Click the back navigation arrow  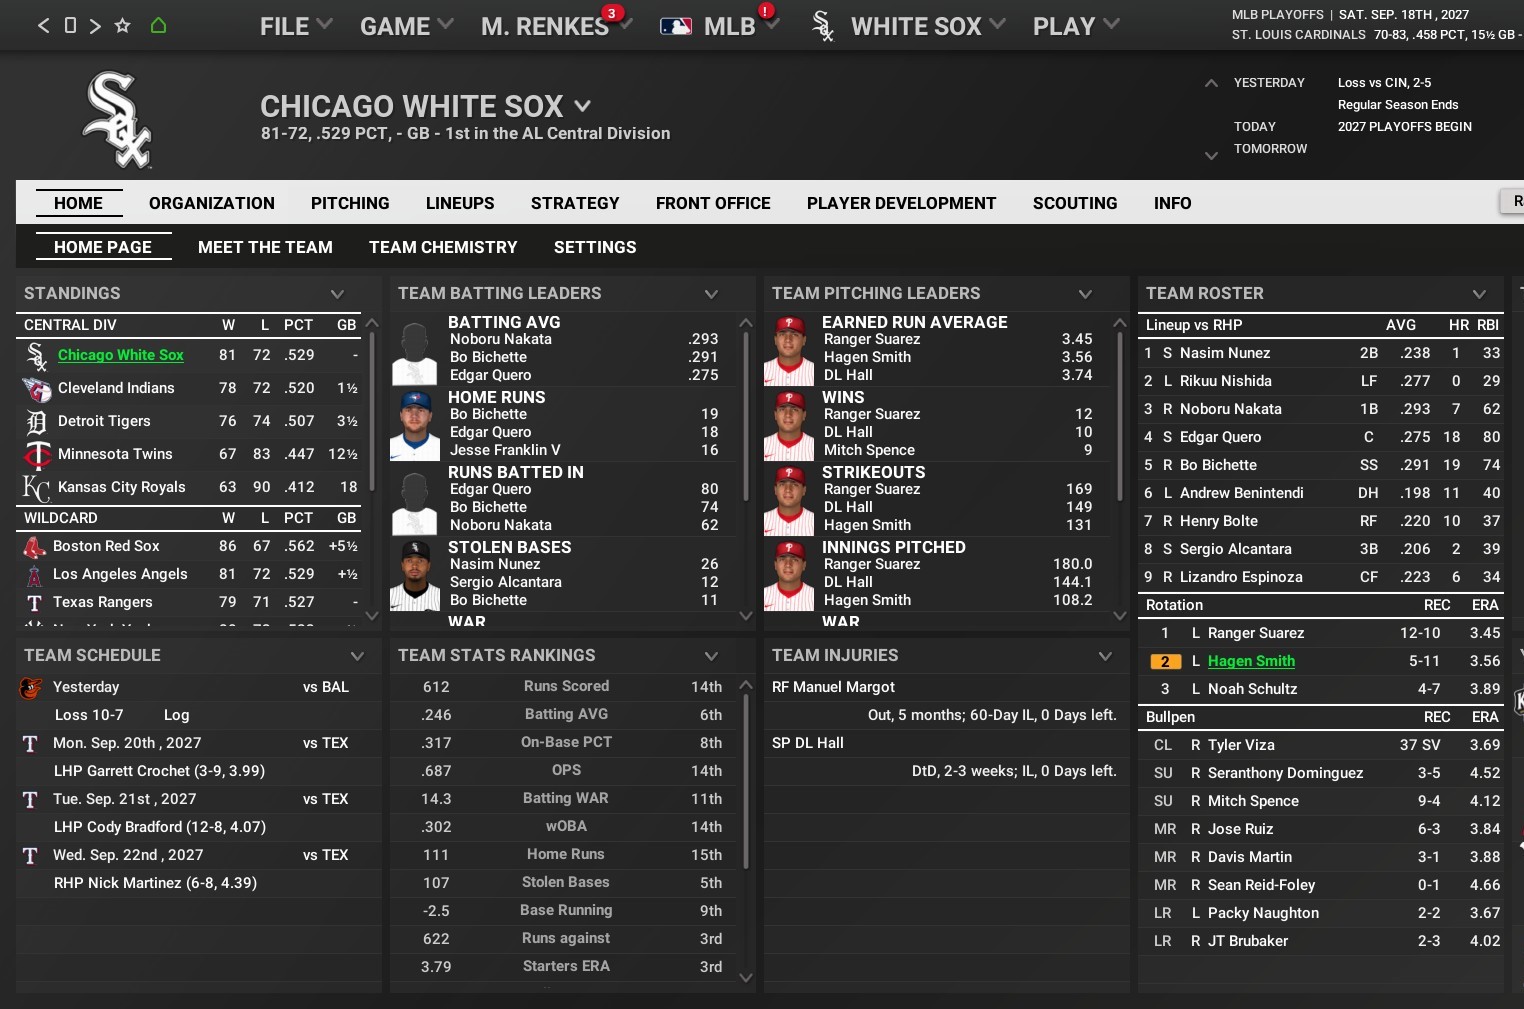pyautogui.click(x=43, y=26)
